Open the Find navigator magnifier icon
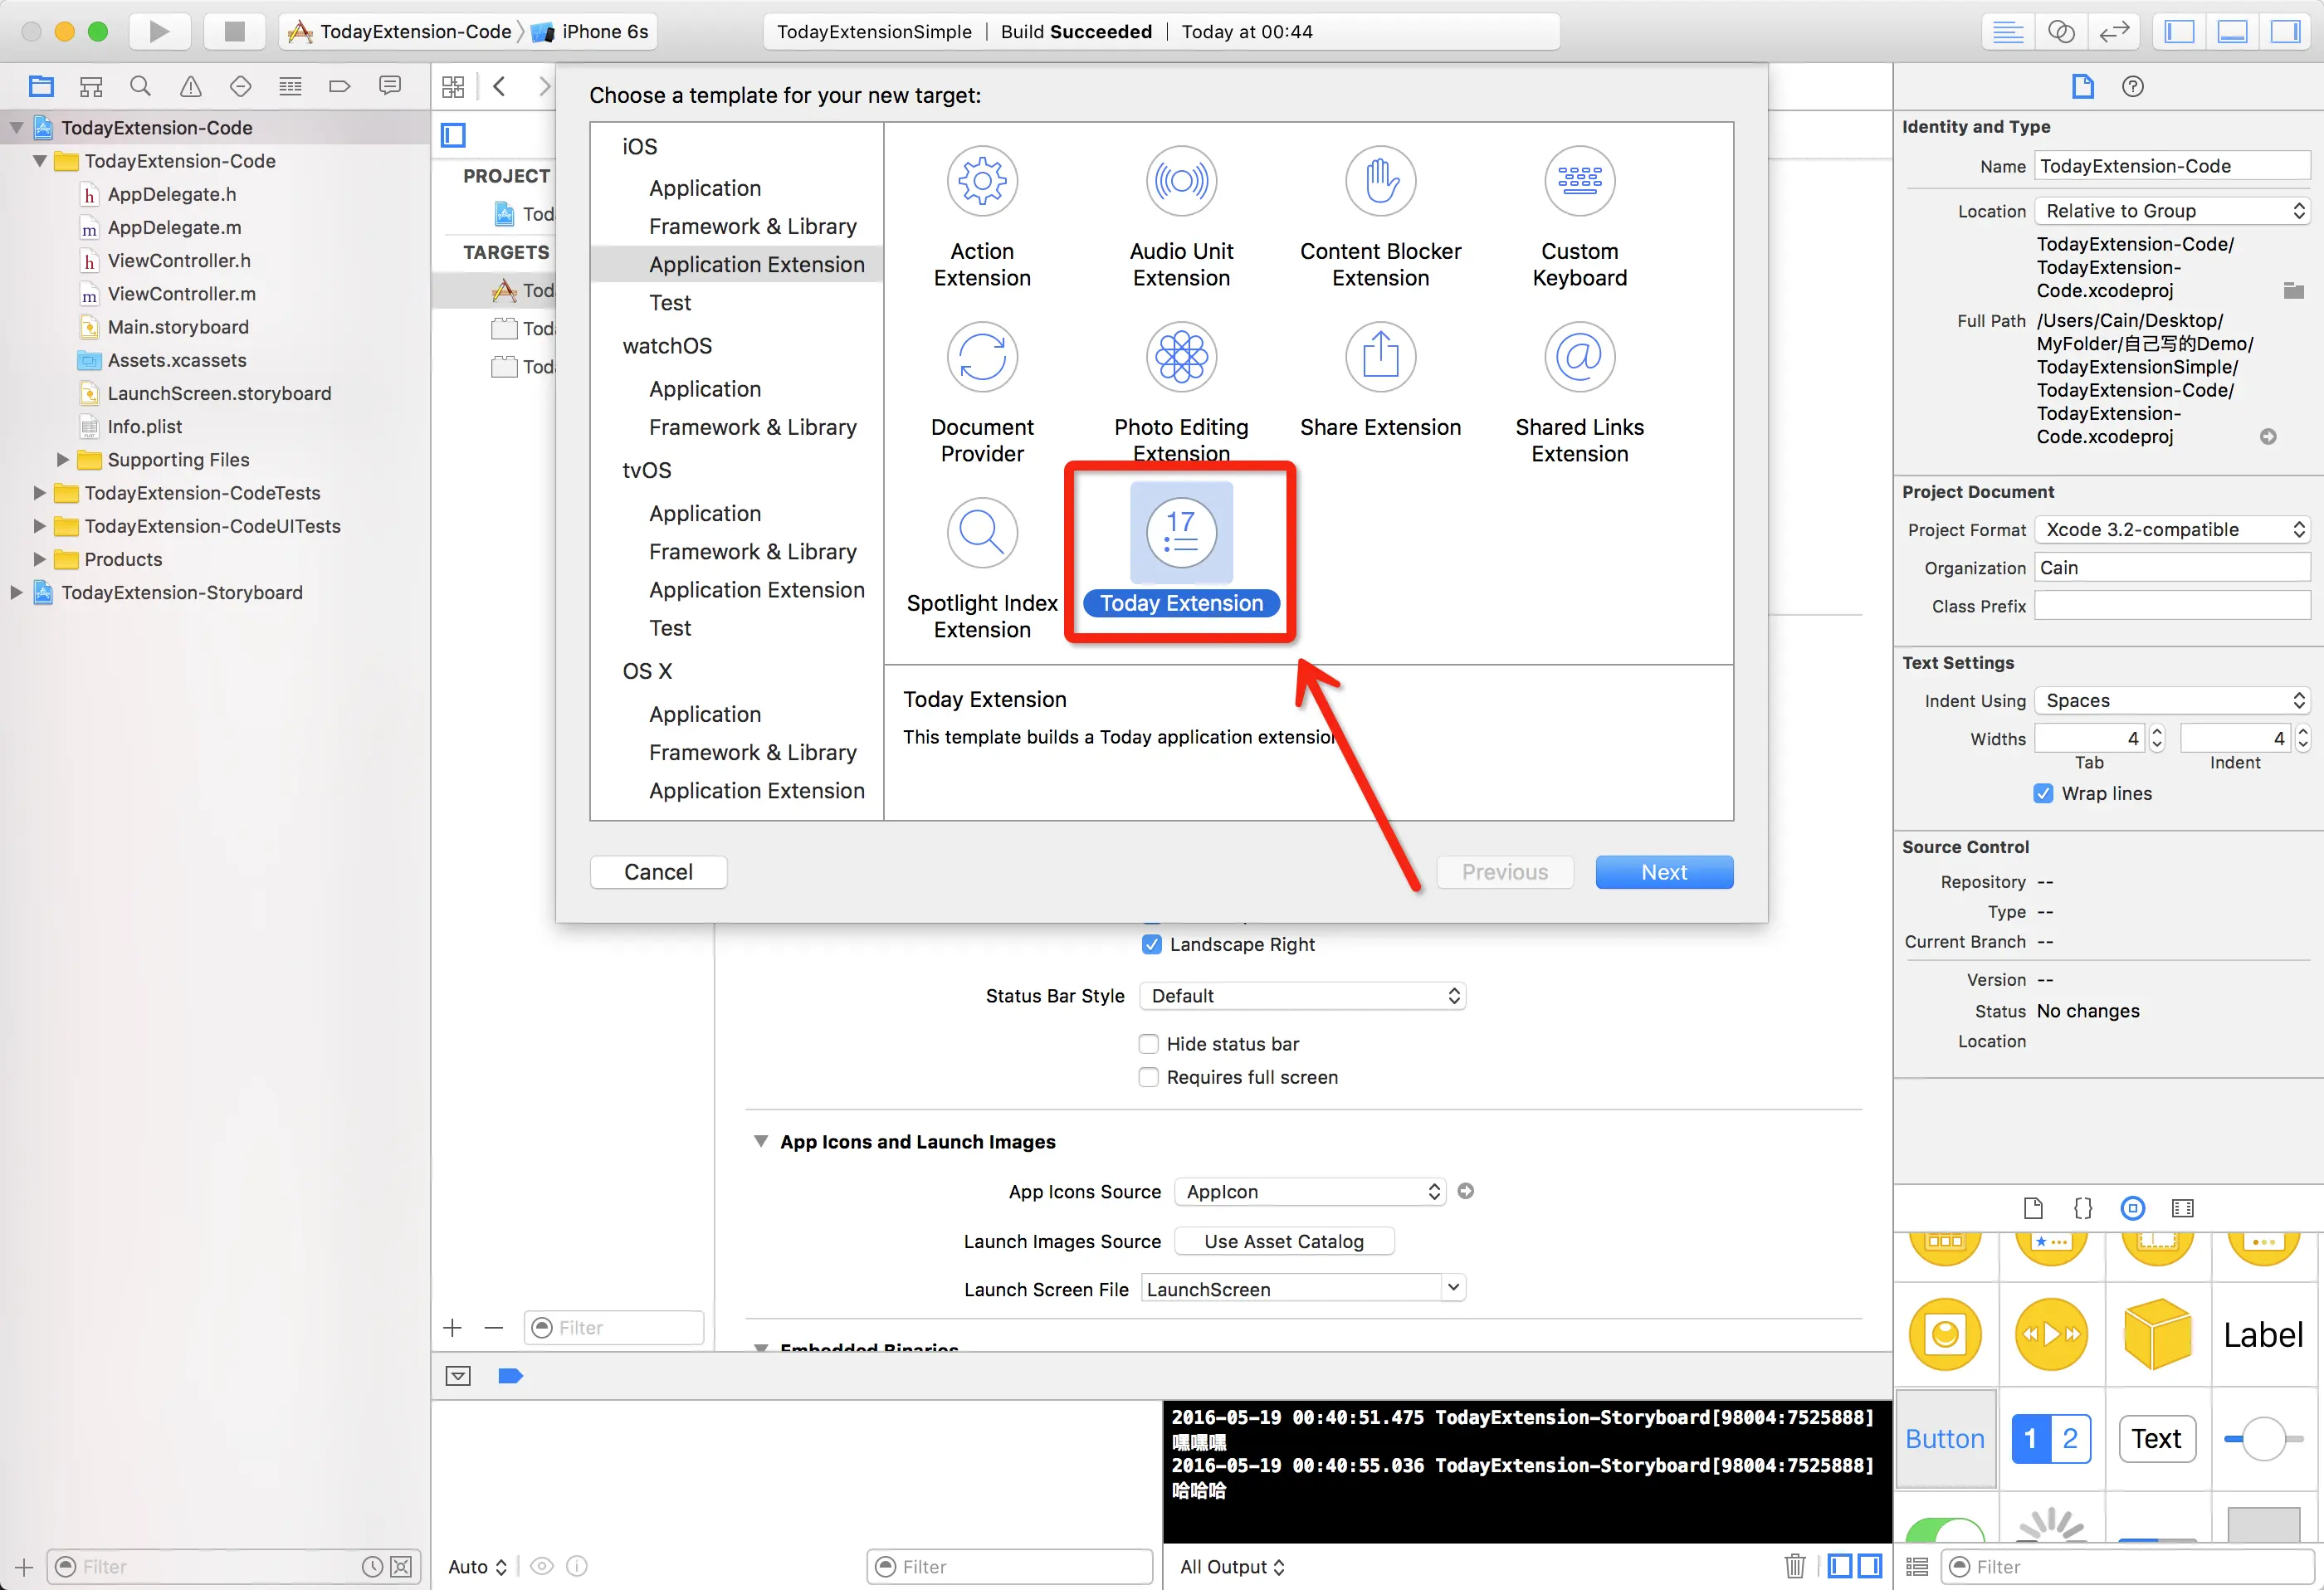This screenshot has height=1590, width=2324. pos(141,86)
